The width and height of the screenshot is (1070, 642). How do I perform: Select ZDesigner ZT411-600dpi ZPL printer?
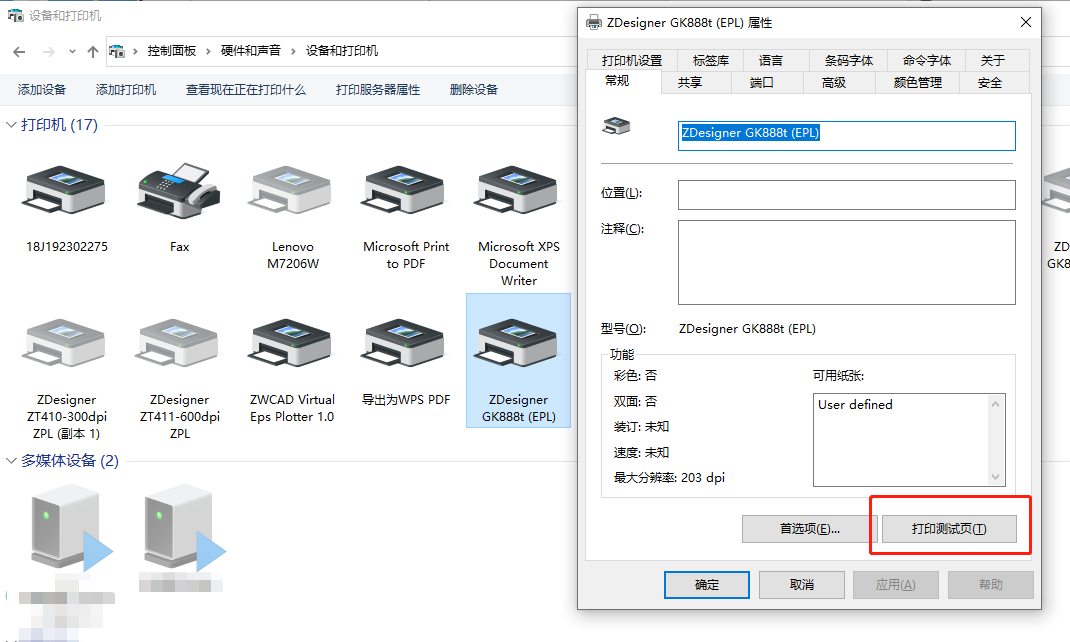(179, 348)
